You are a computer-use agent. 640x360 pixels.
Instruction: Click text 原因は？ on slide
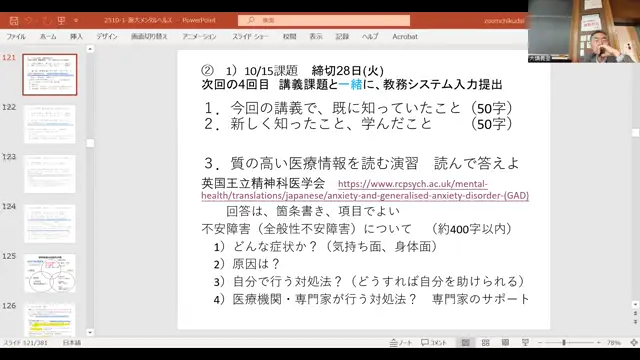coord(256,264)
